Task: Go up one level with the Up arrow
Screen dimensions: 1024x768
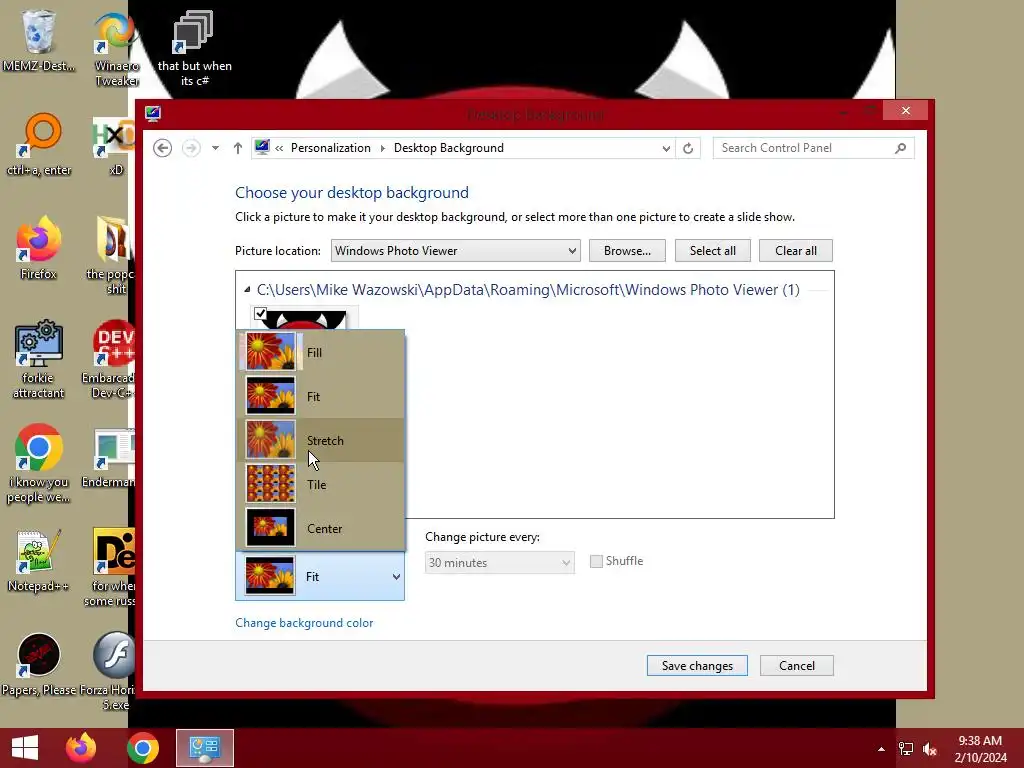Action: (x=238, y=148)
